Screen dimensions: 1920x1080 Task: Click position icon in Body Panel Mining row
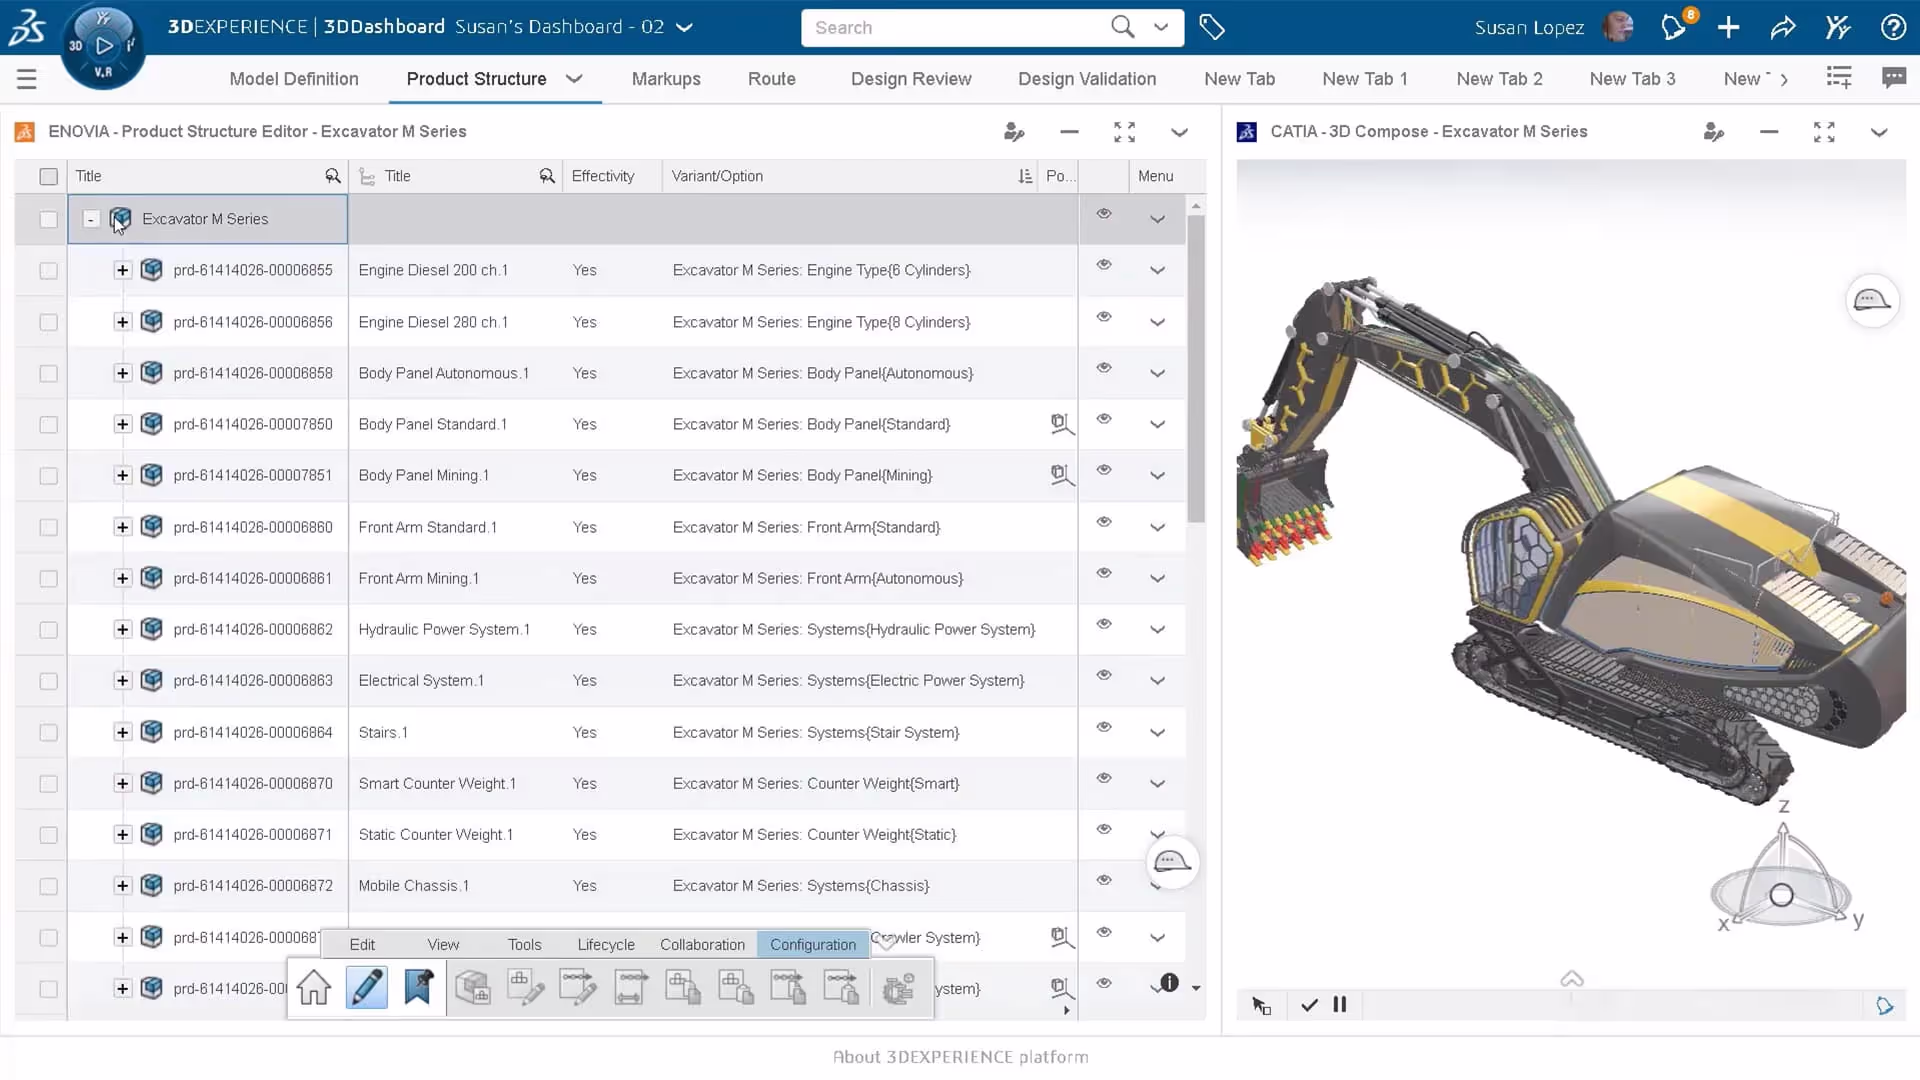(x=1062, y=475)
